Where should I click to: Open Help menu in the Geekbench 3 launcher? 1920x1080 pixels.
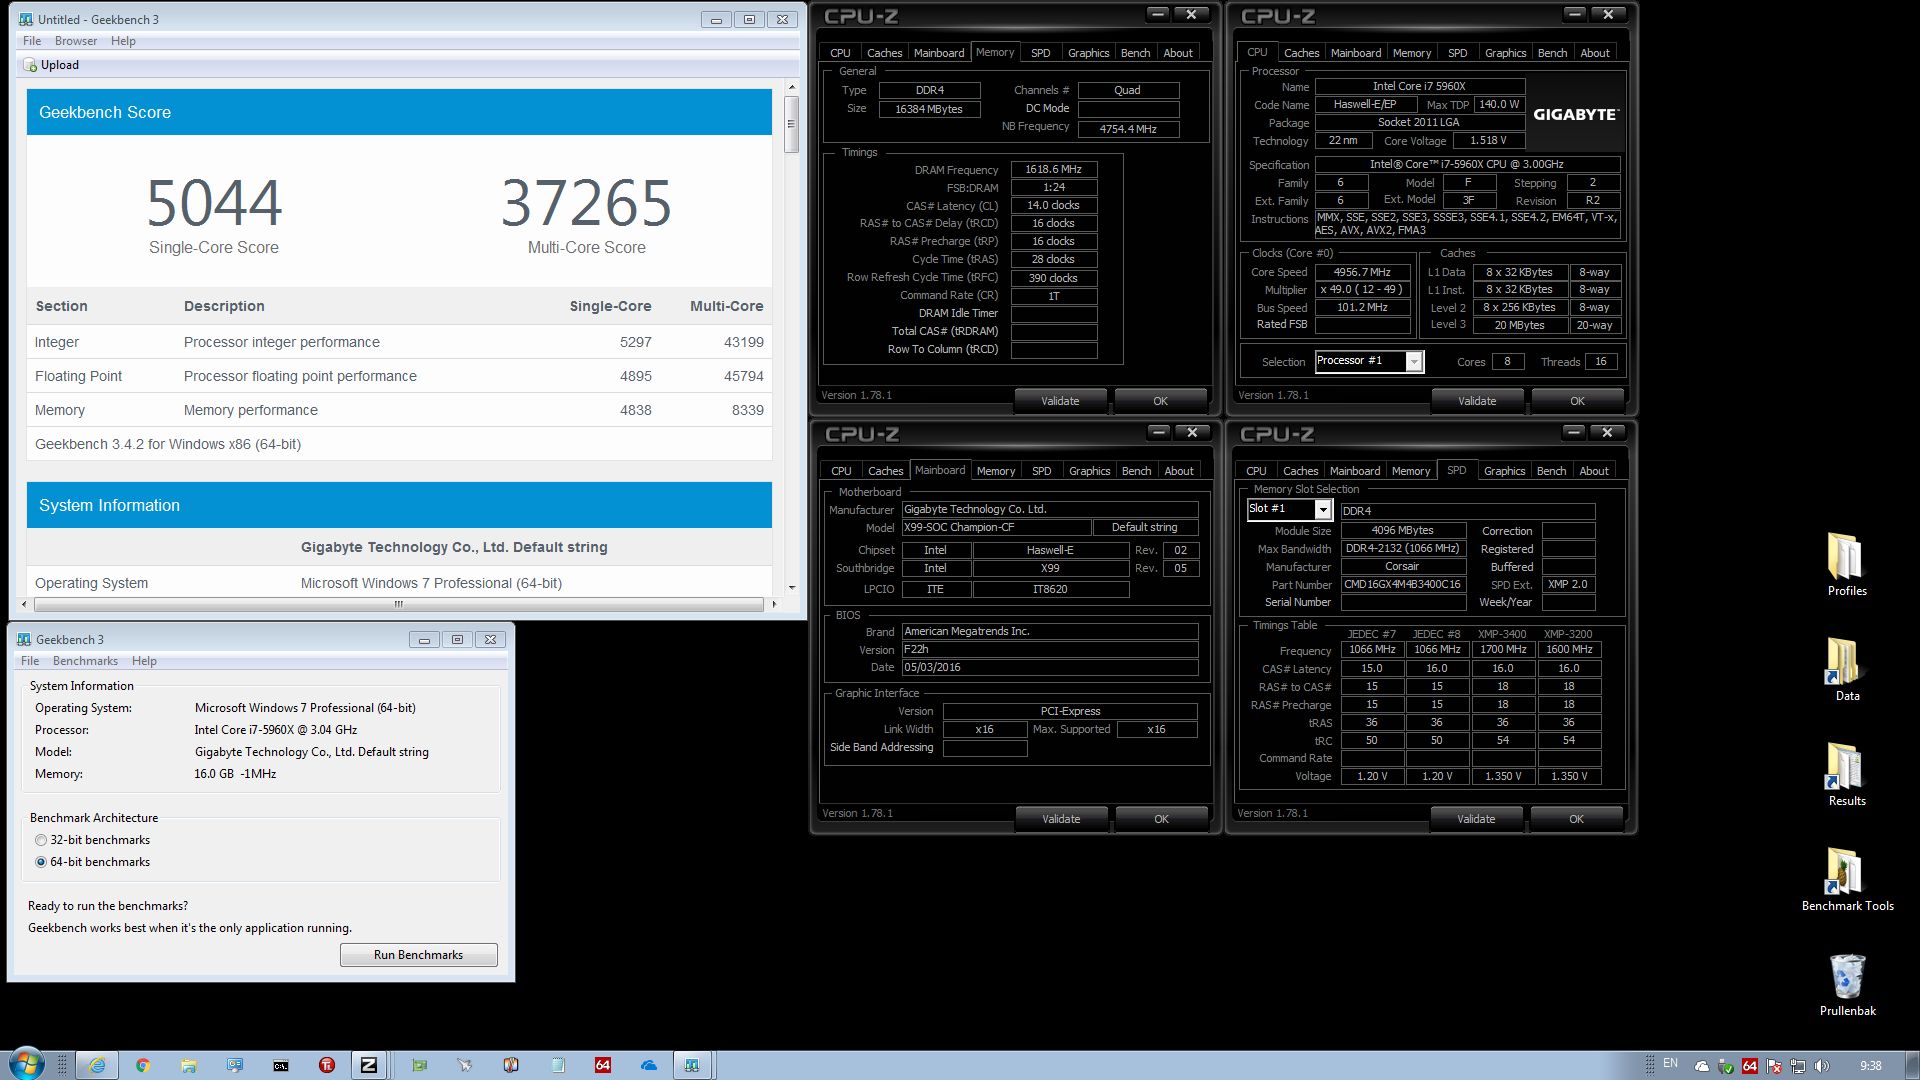tap(144, 661)
